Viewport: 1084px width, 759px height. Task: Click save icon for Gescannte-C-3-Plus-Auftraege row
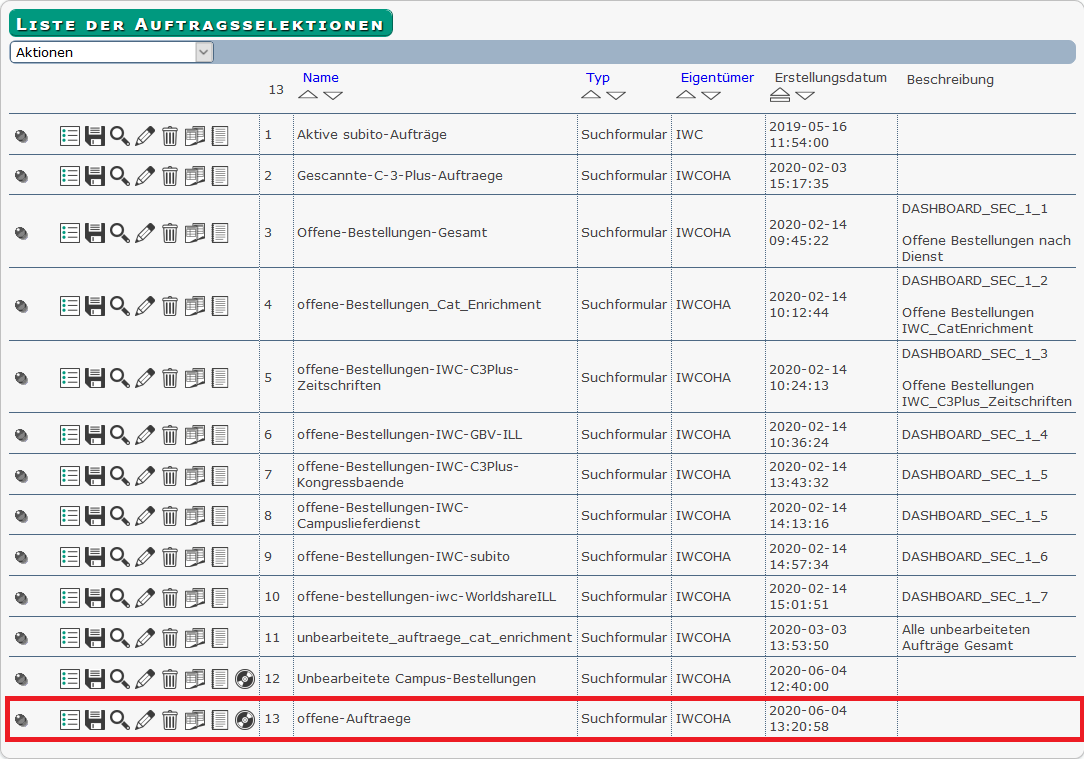95,176
